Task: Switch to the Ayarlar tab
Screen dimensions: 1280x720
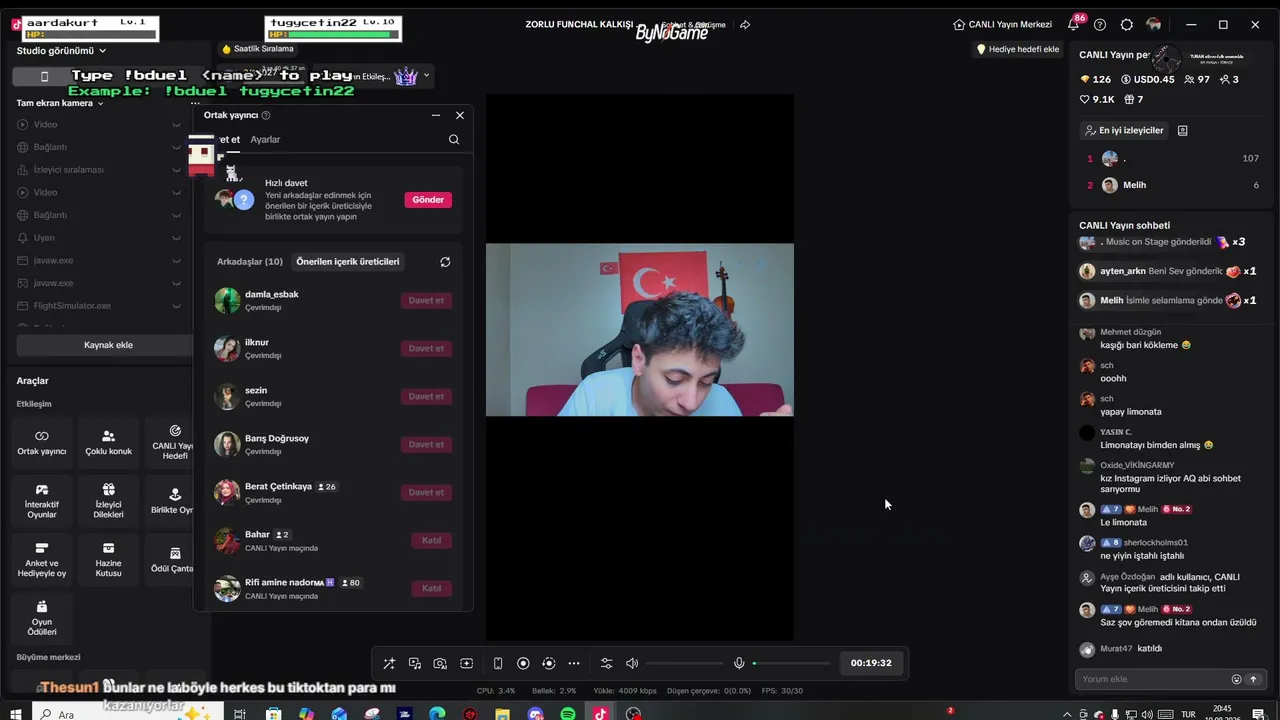Action: (265, 140)
